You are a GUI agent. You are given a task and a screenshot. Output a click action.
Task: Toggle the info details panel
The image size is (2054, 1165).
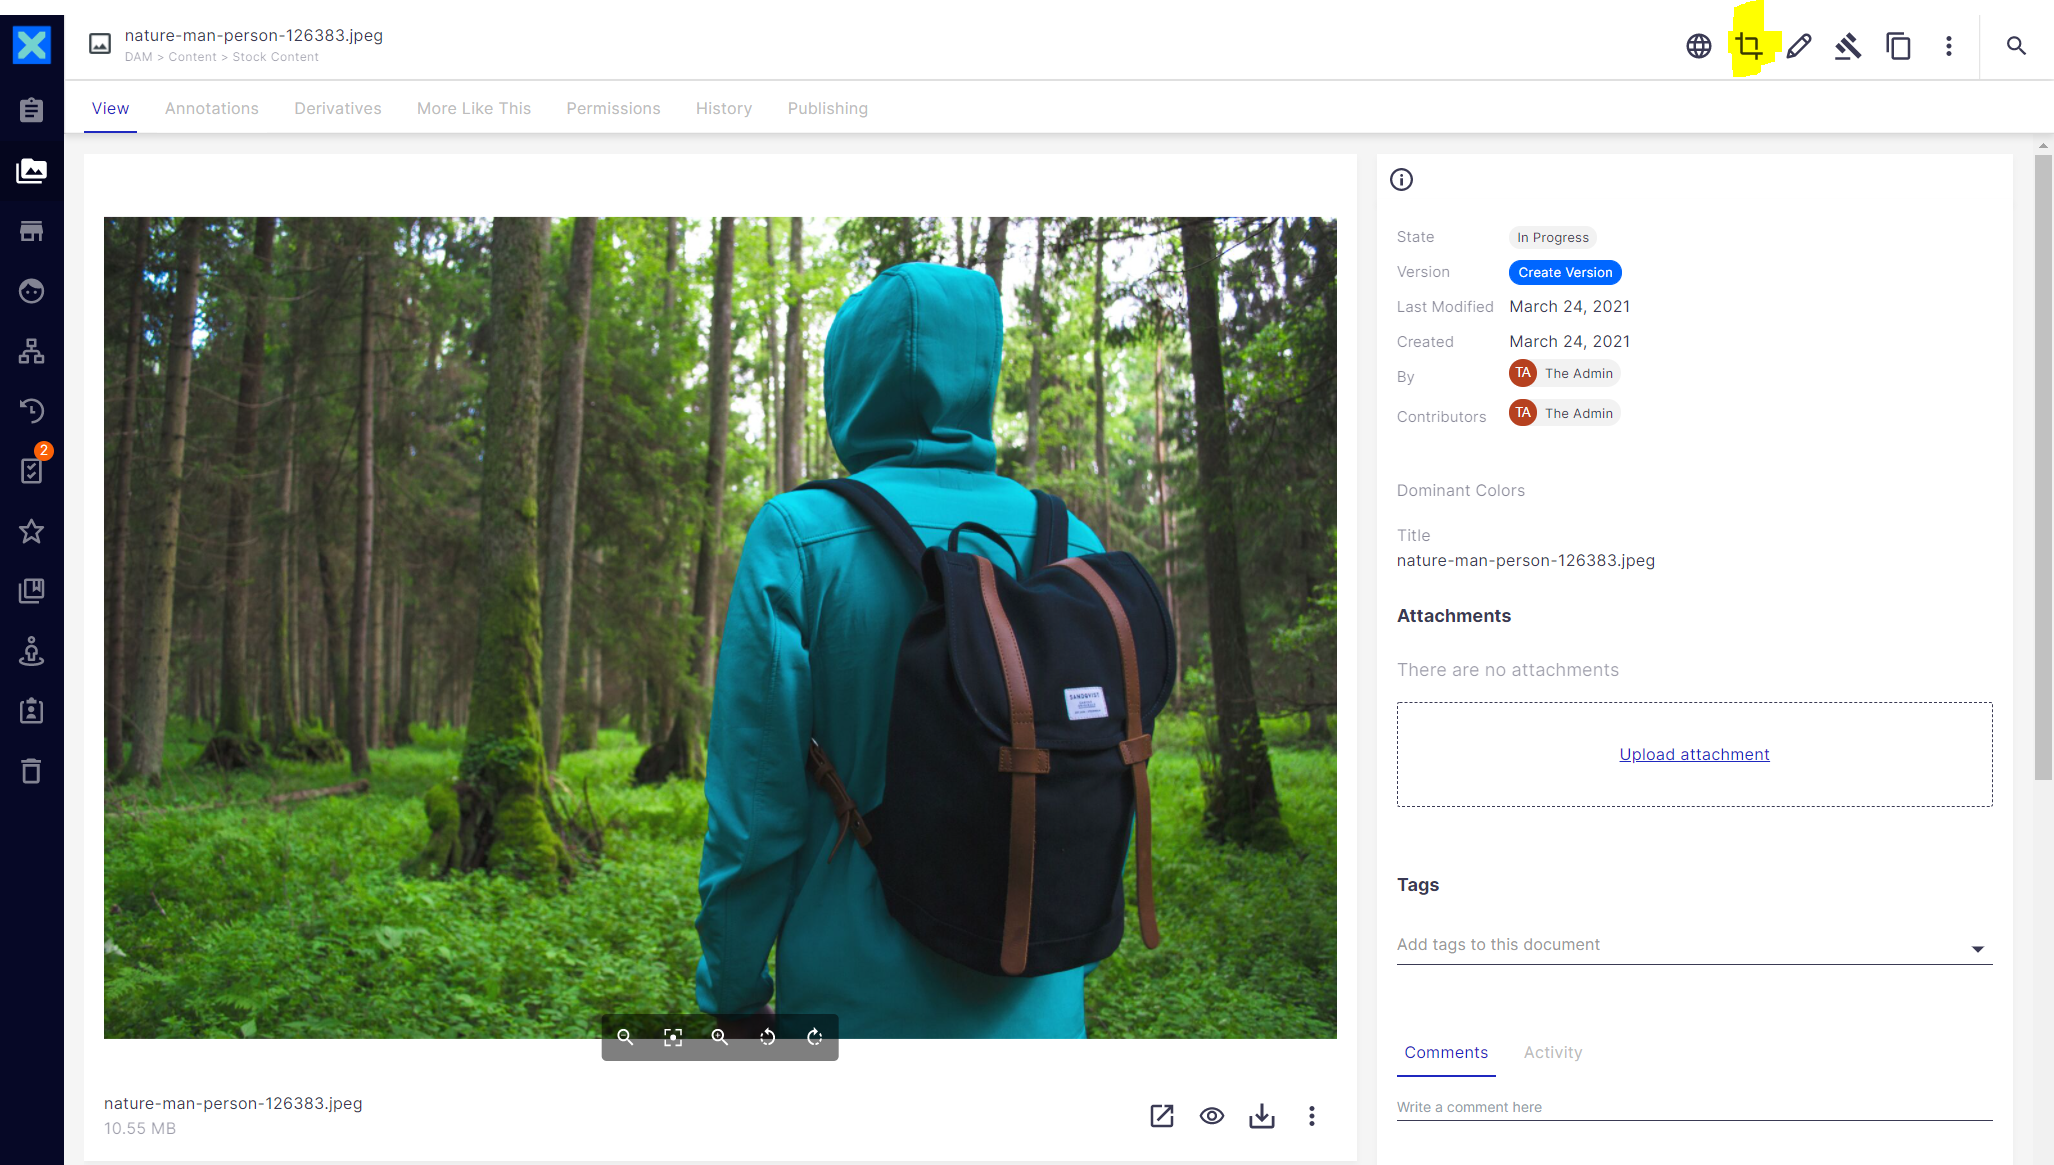point(1401,180)
